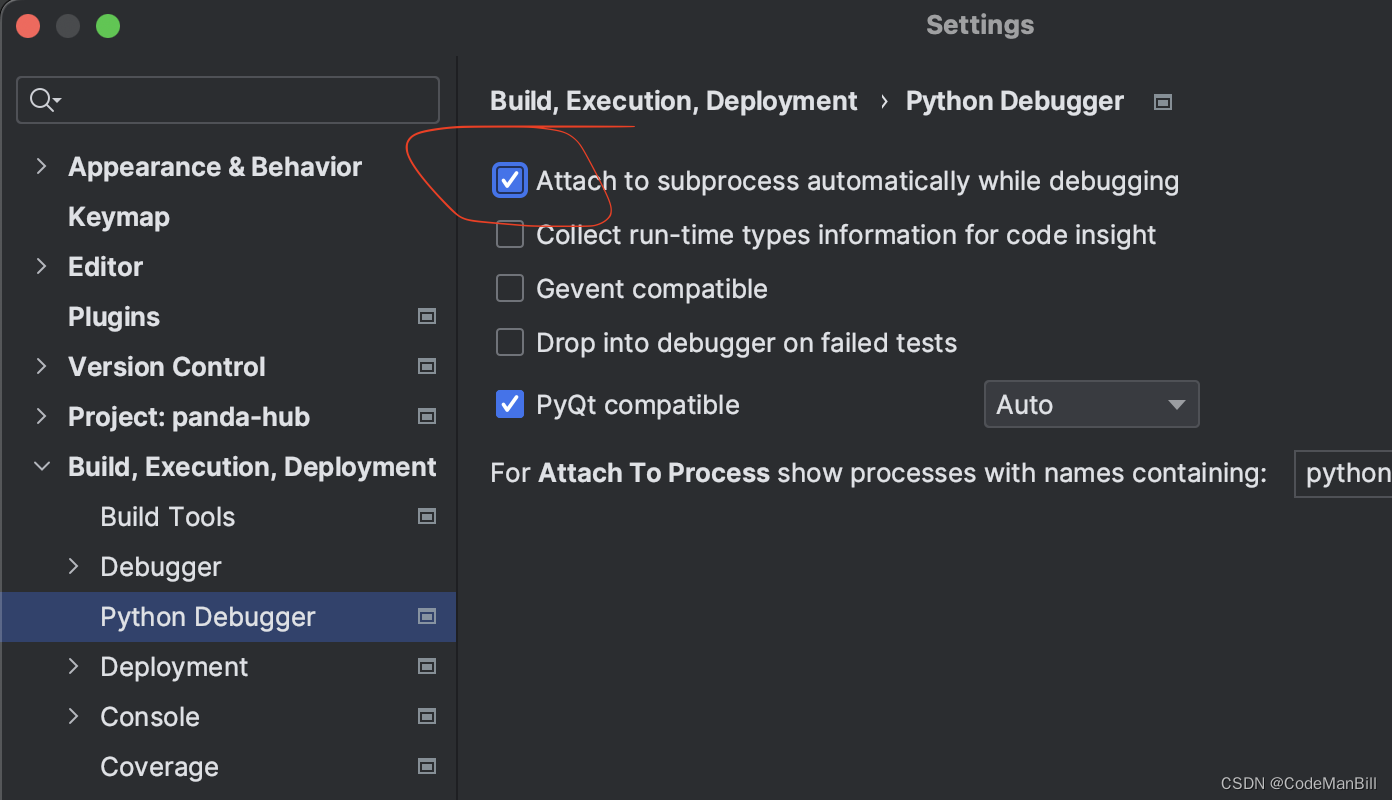
Task: Click the project-level icon beside Coverage
Action: [x=427, y=767]
